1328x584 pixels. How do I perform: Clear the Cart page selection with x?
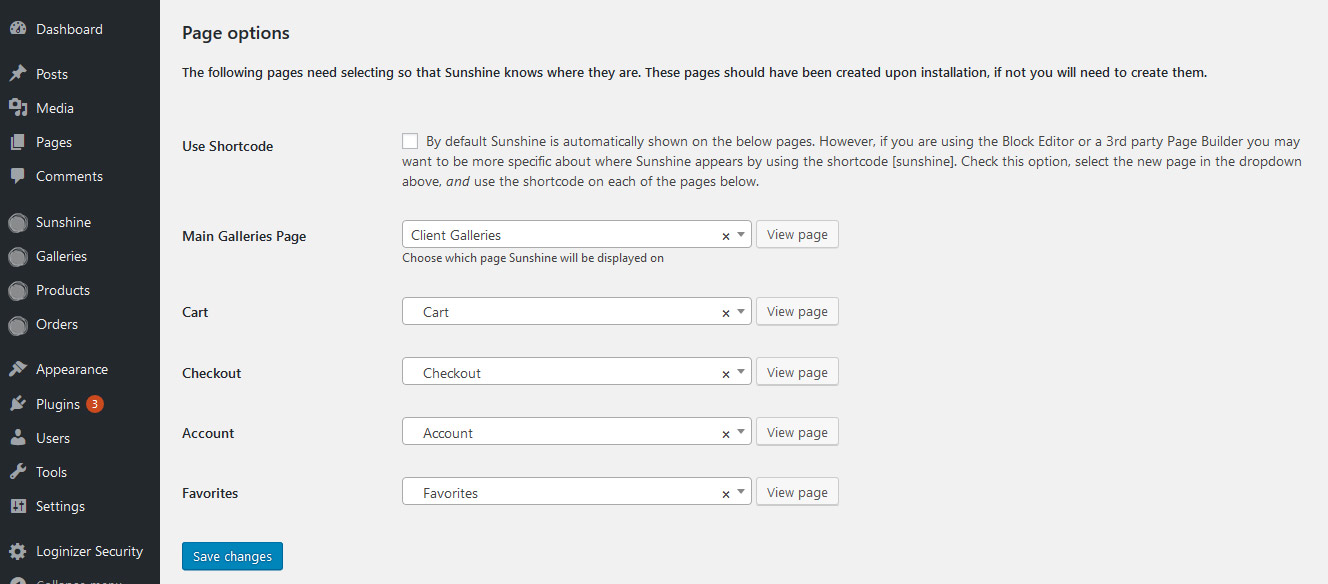coord(726,313)
